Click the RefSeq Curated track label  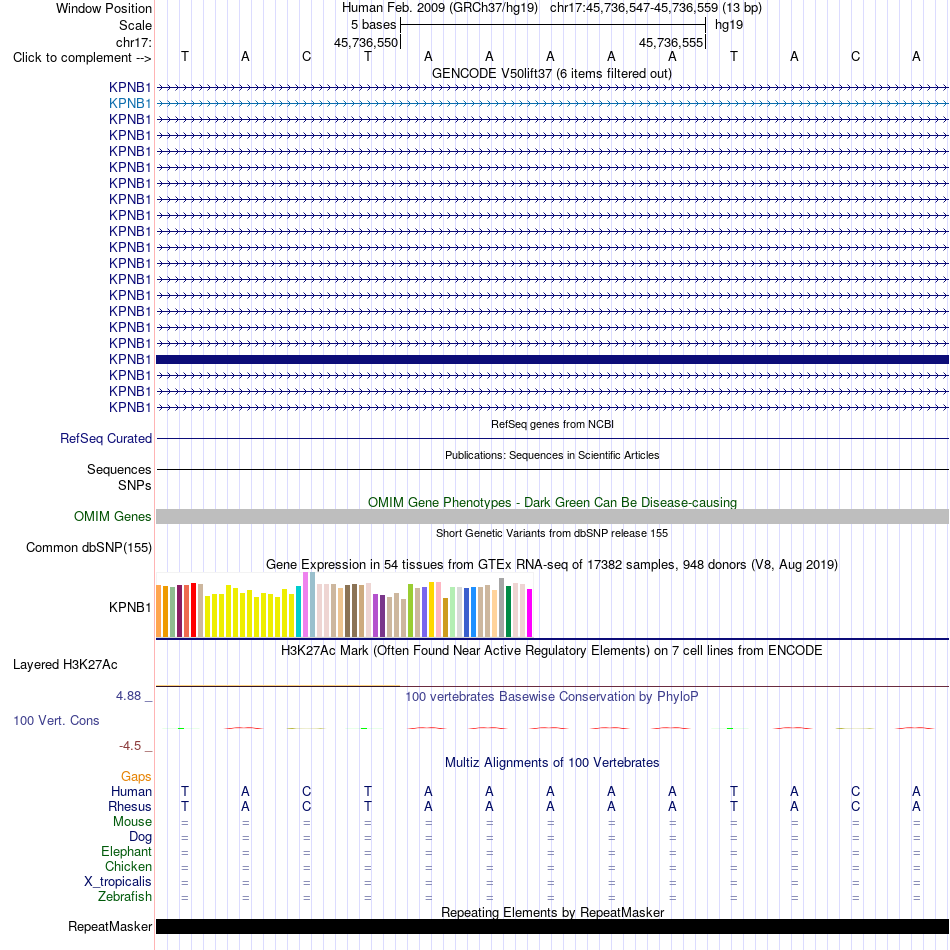coord(106,438)
